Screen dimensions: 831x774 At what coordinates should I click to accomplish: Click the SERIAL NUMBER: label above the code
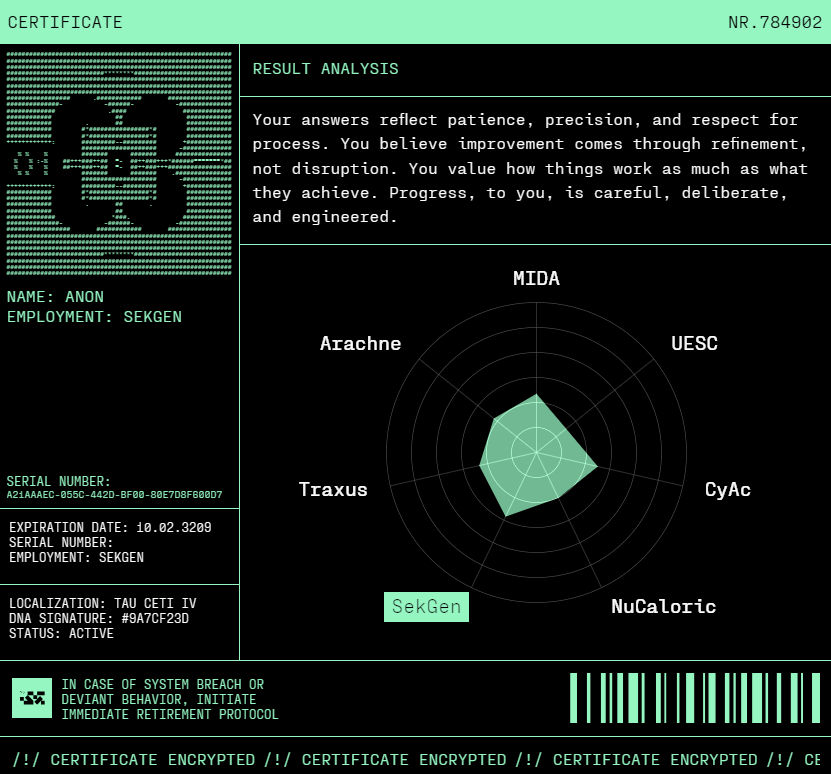pos(58,481)
